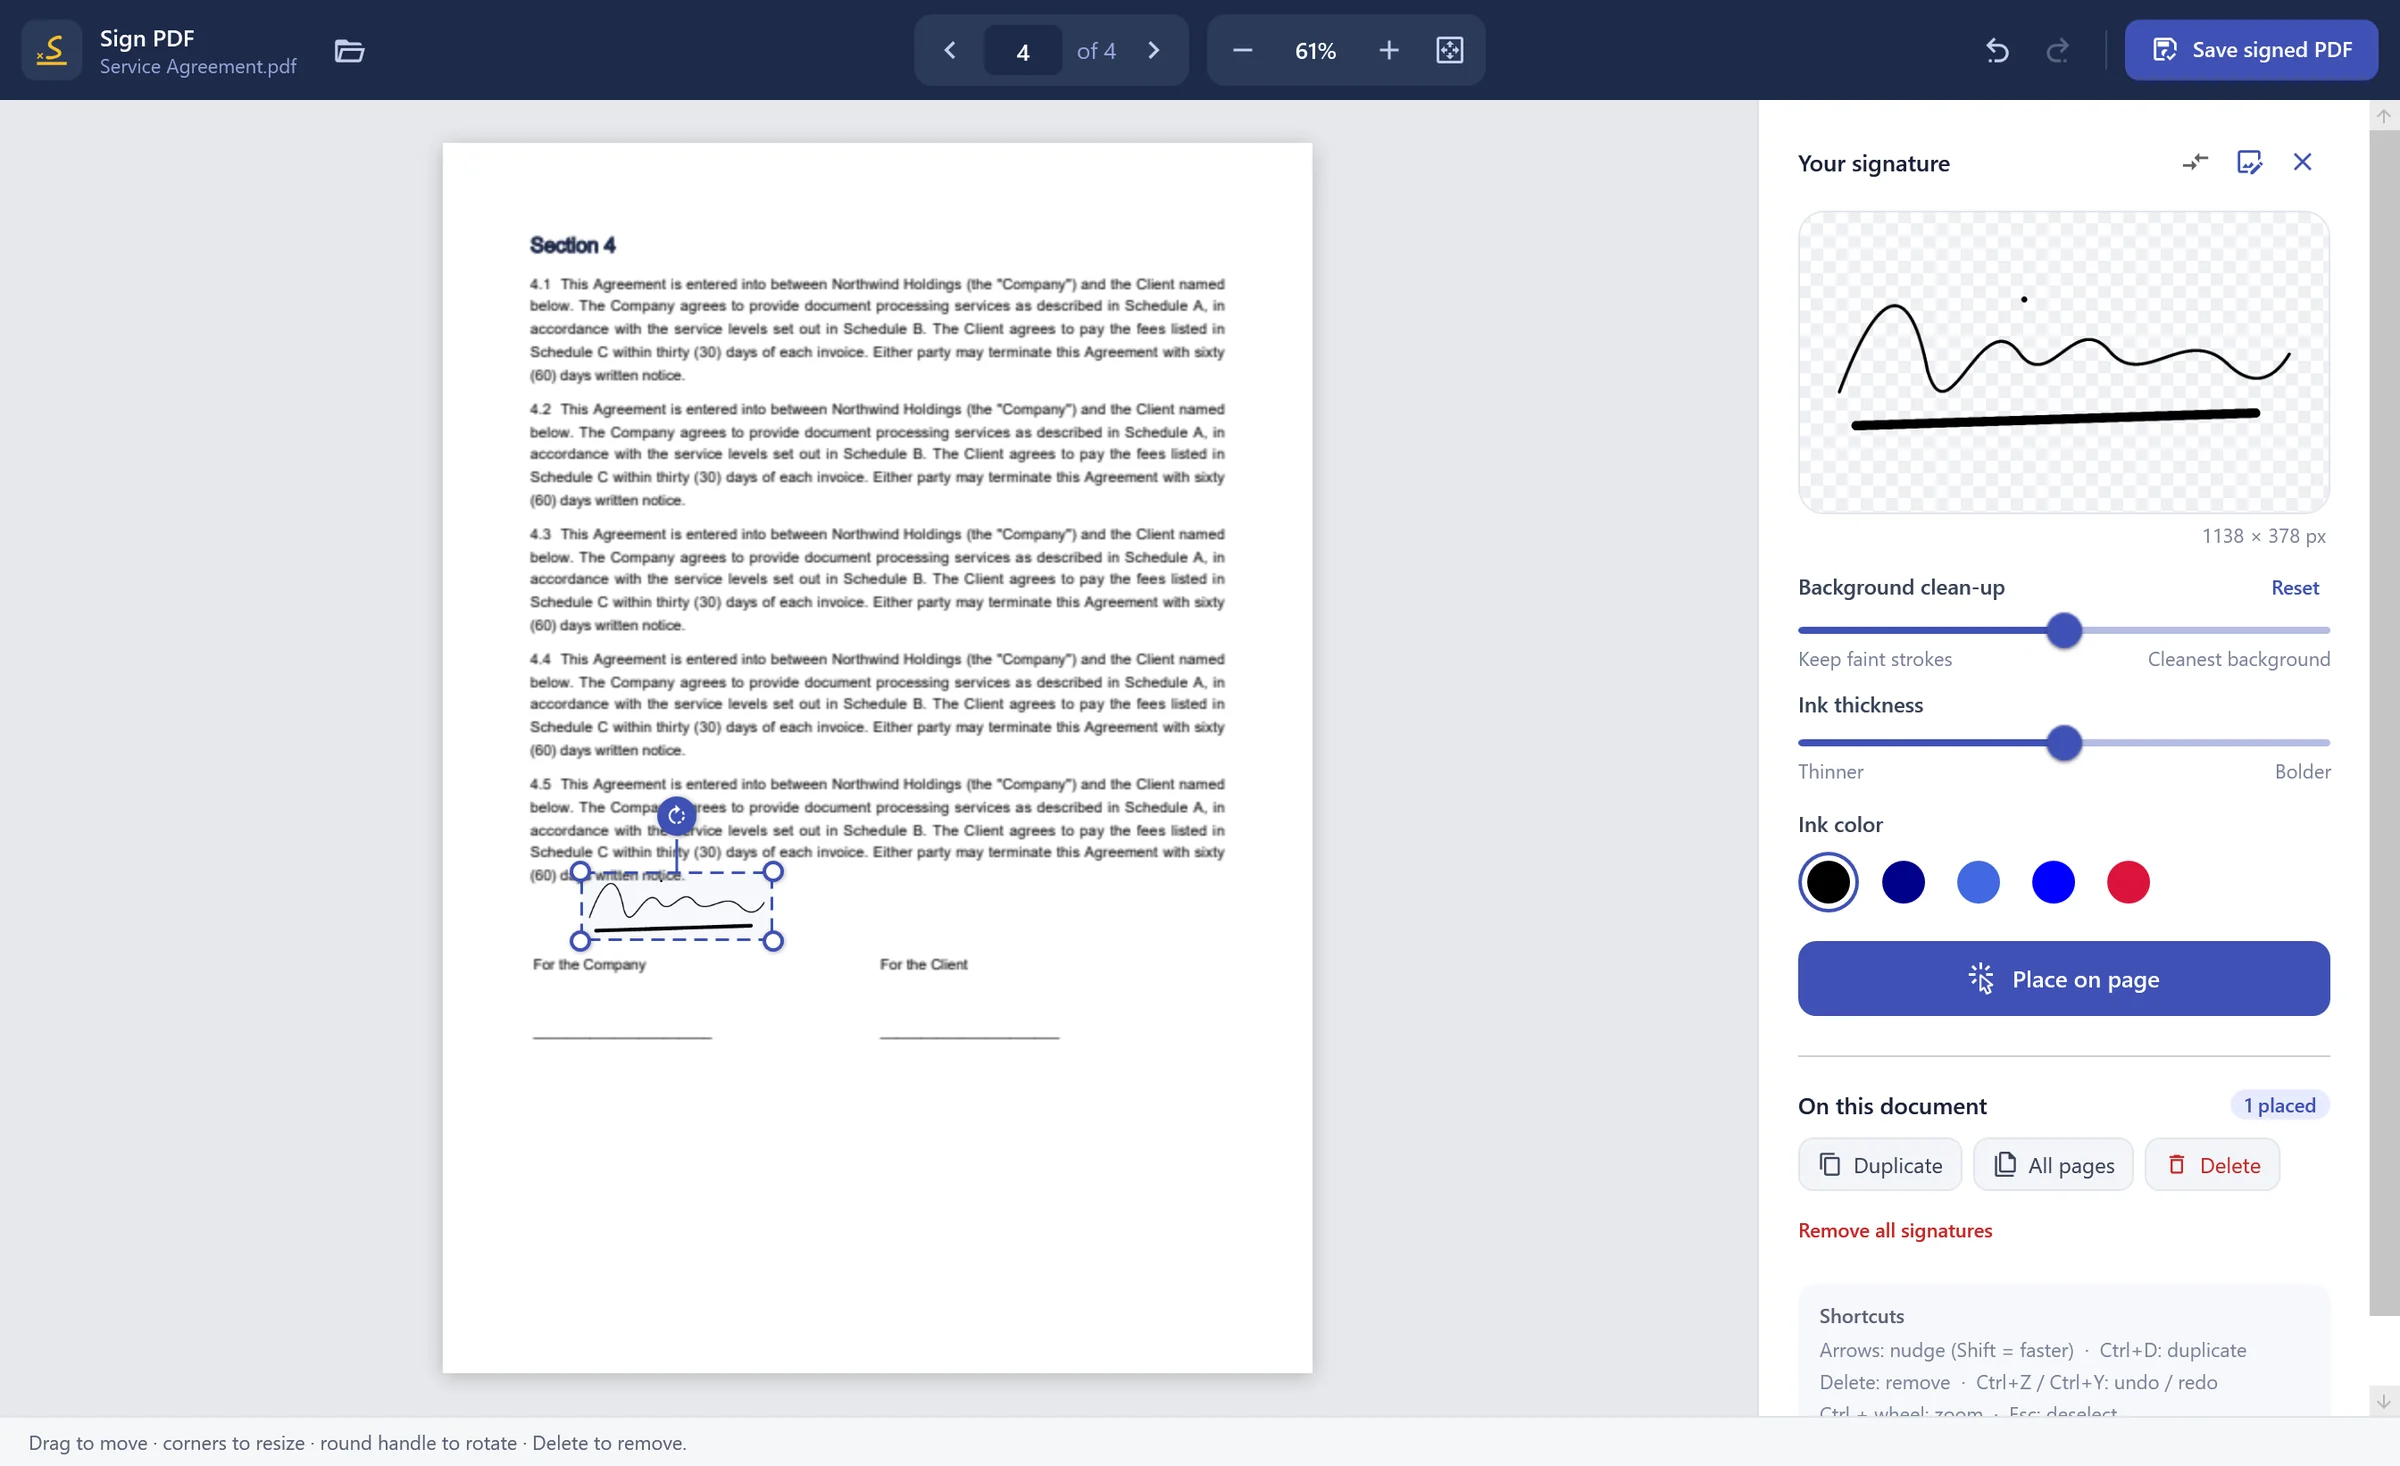Close the Your signature panel
Screen dimensions: 2400x1466
(x=2303, y=162)
